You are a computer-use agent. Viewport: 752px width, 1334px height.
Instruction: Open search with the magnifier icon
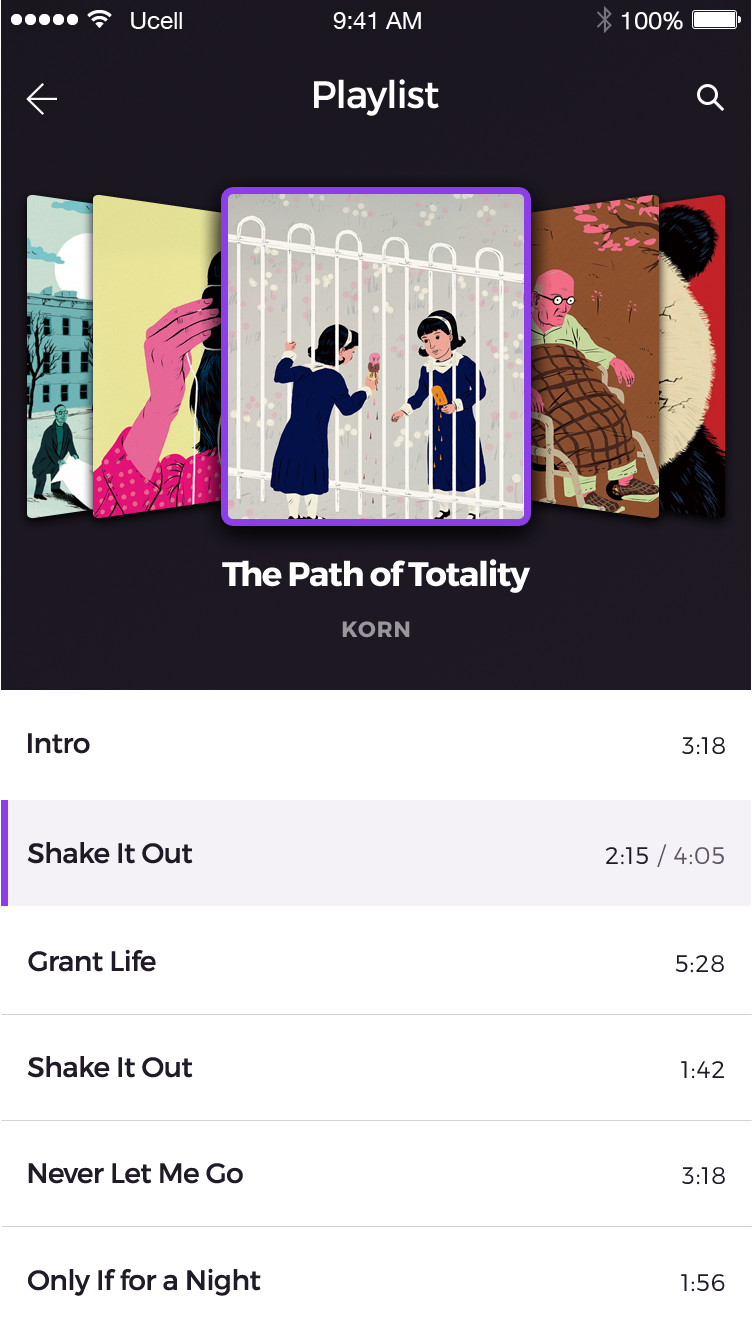point(709,97)
